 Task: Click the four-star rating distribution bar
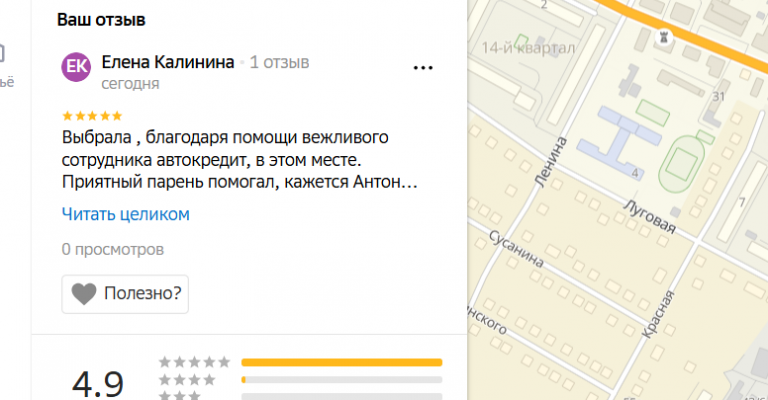[342, 379]
